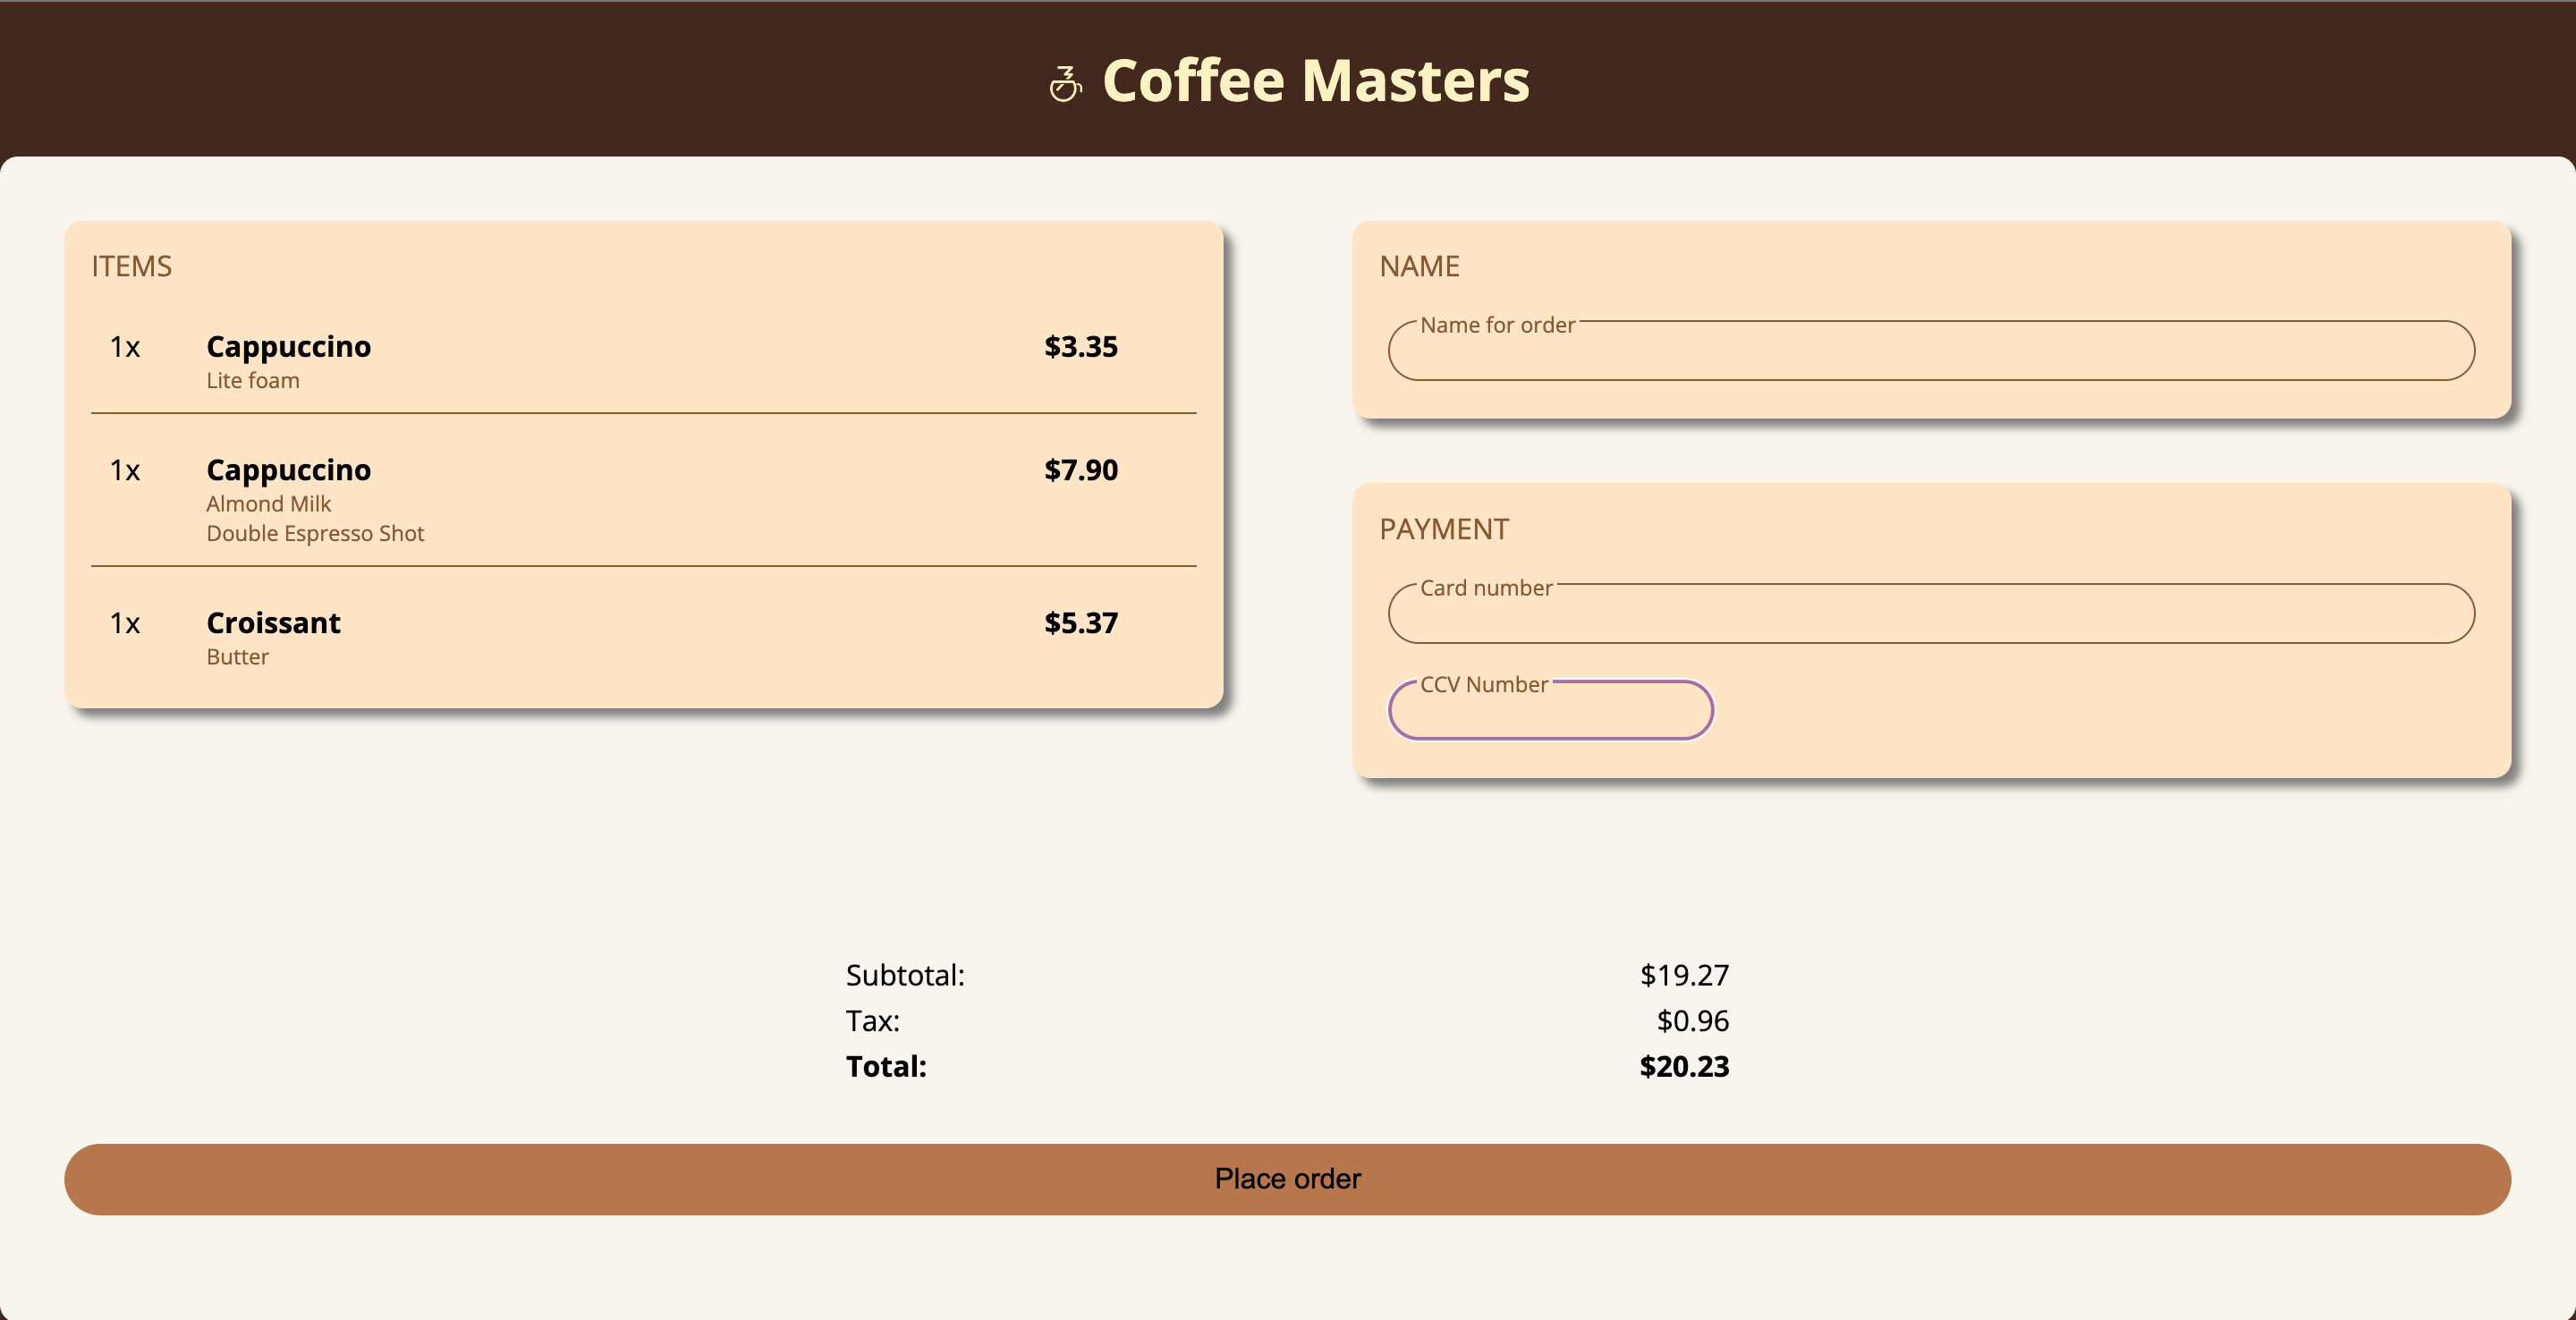Focus the Card number field
Screen dimensions: 2576x1320
[x=1930, y=614]
